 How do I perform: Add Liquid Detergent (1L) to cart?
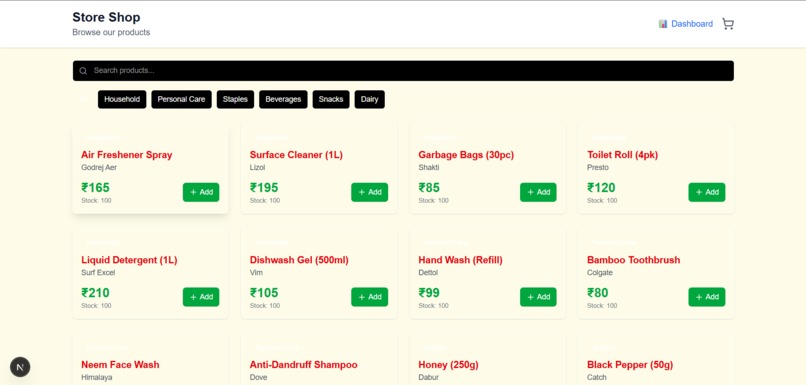tap(201, 297)
